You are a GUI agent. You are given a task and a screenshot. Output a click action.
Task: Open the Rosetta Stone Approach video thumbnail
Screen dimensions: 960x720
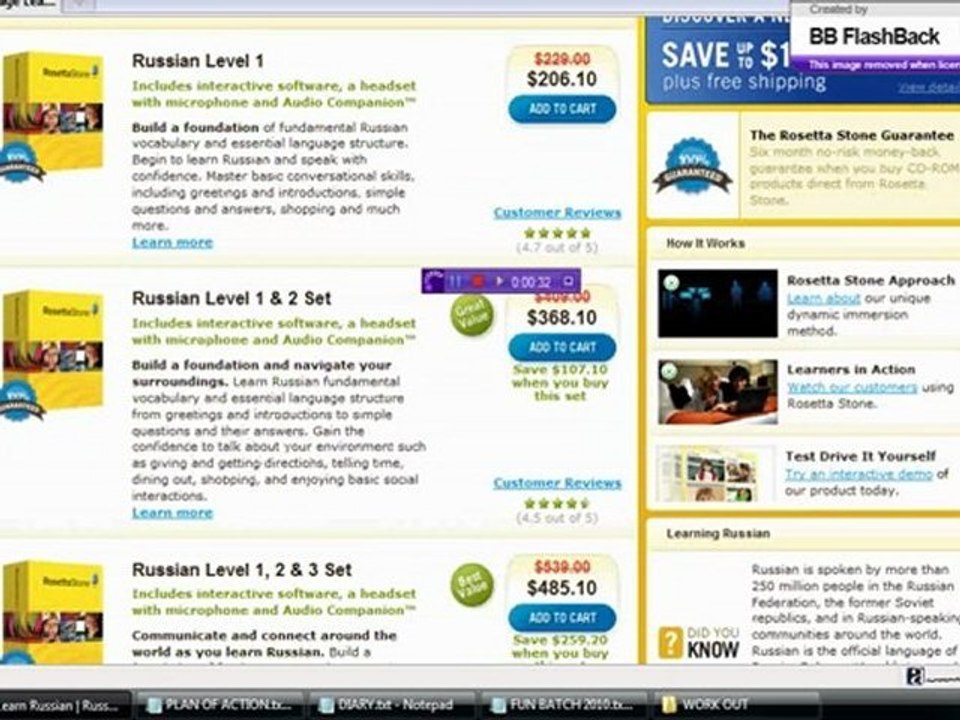[x=718, y=304]
